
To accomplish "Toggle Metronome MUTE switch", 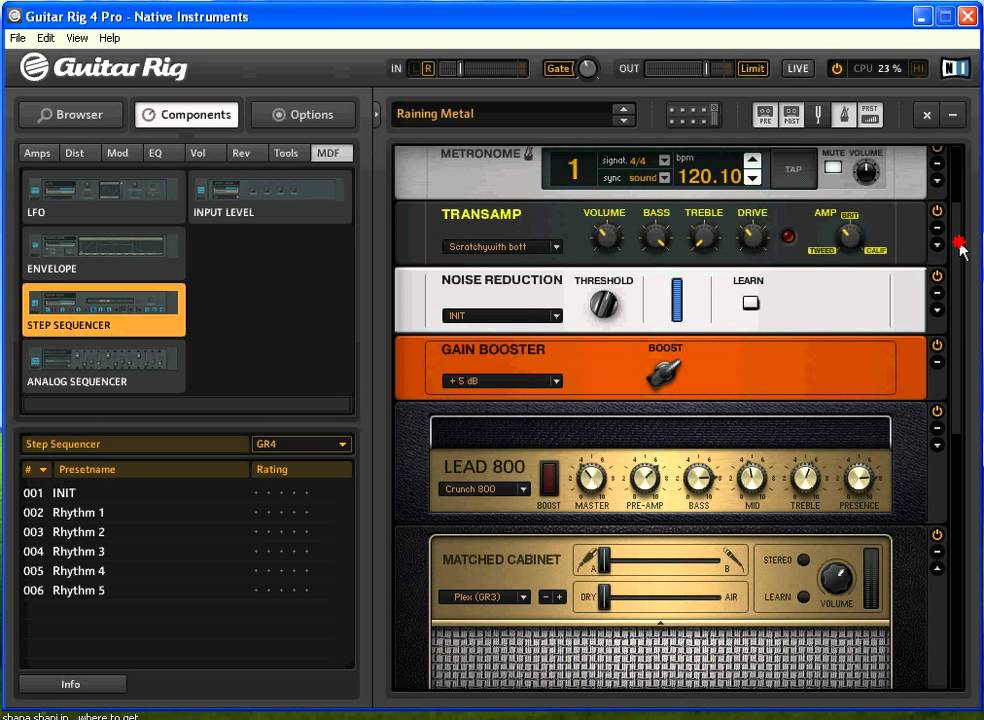I will coord(833,167).
